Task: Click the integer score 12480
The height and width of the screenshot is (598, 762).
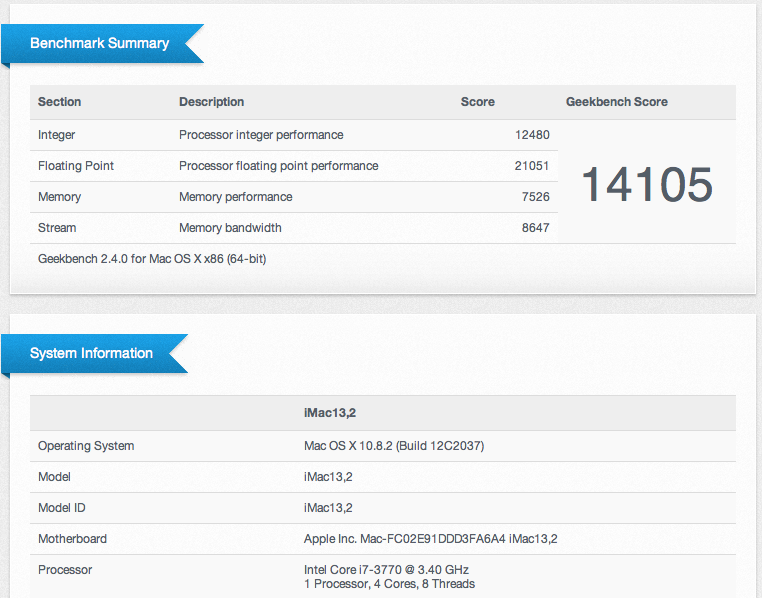Action: (x=532, y=135)
